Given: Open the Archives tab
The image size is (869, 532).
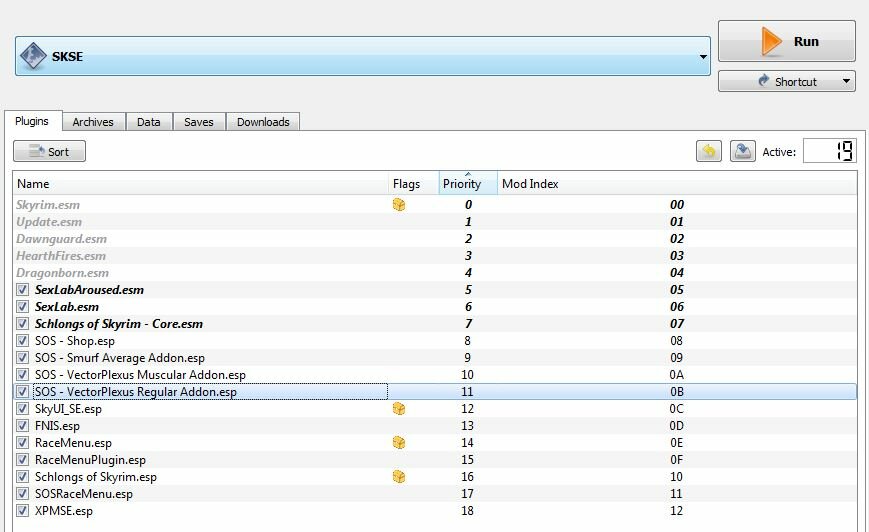Looking at the screenshot, I should click(93, 122).
